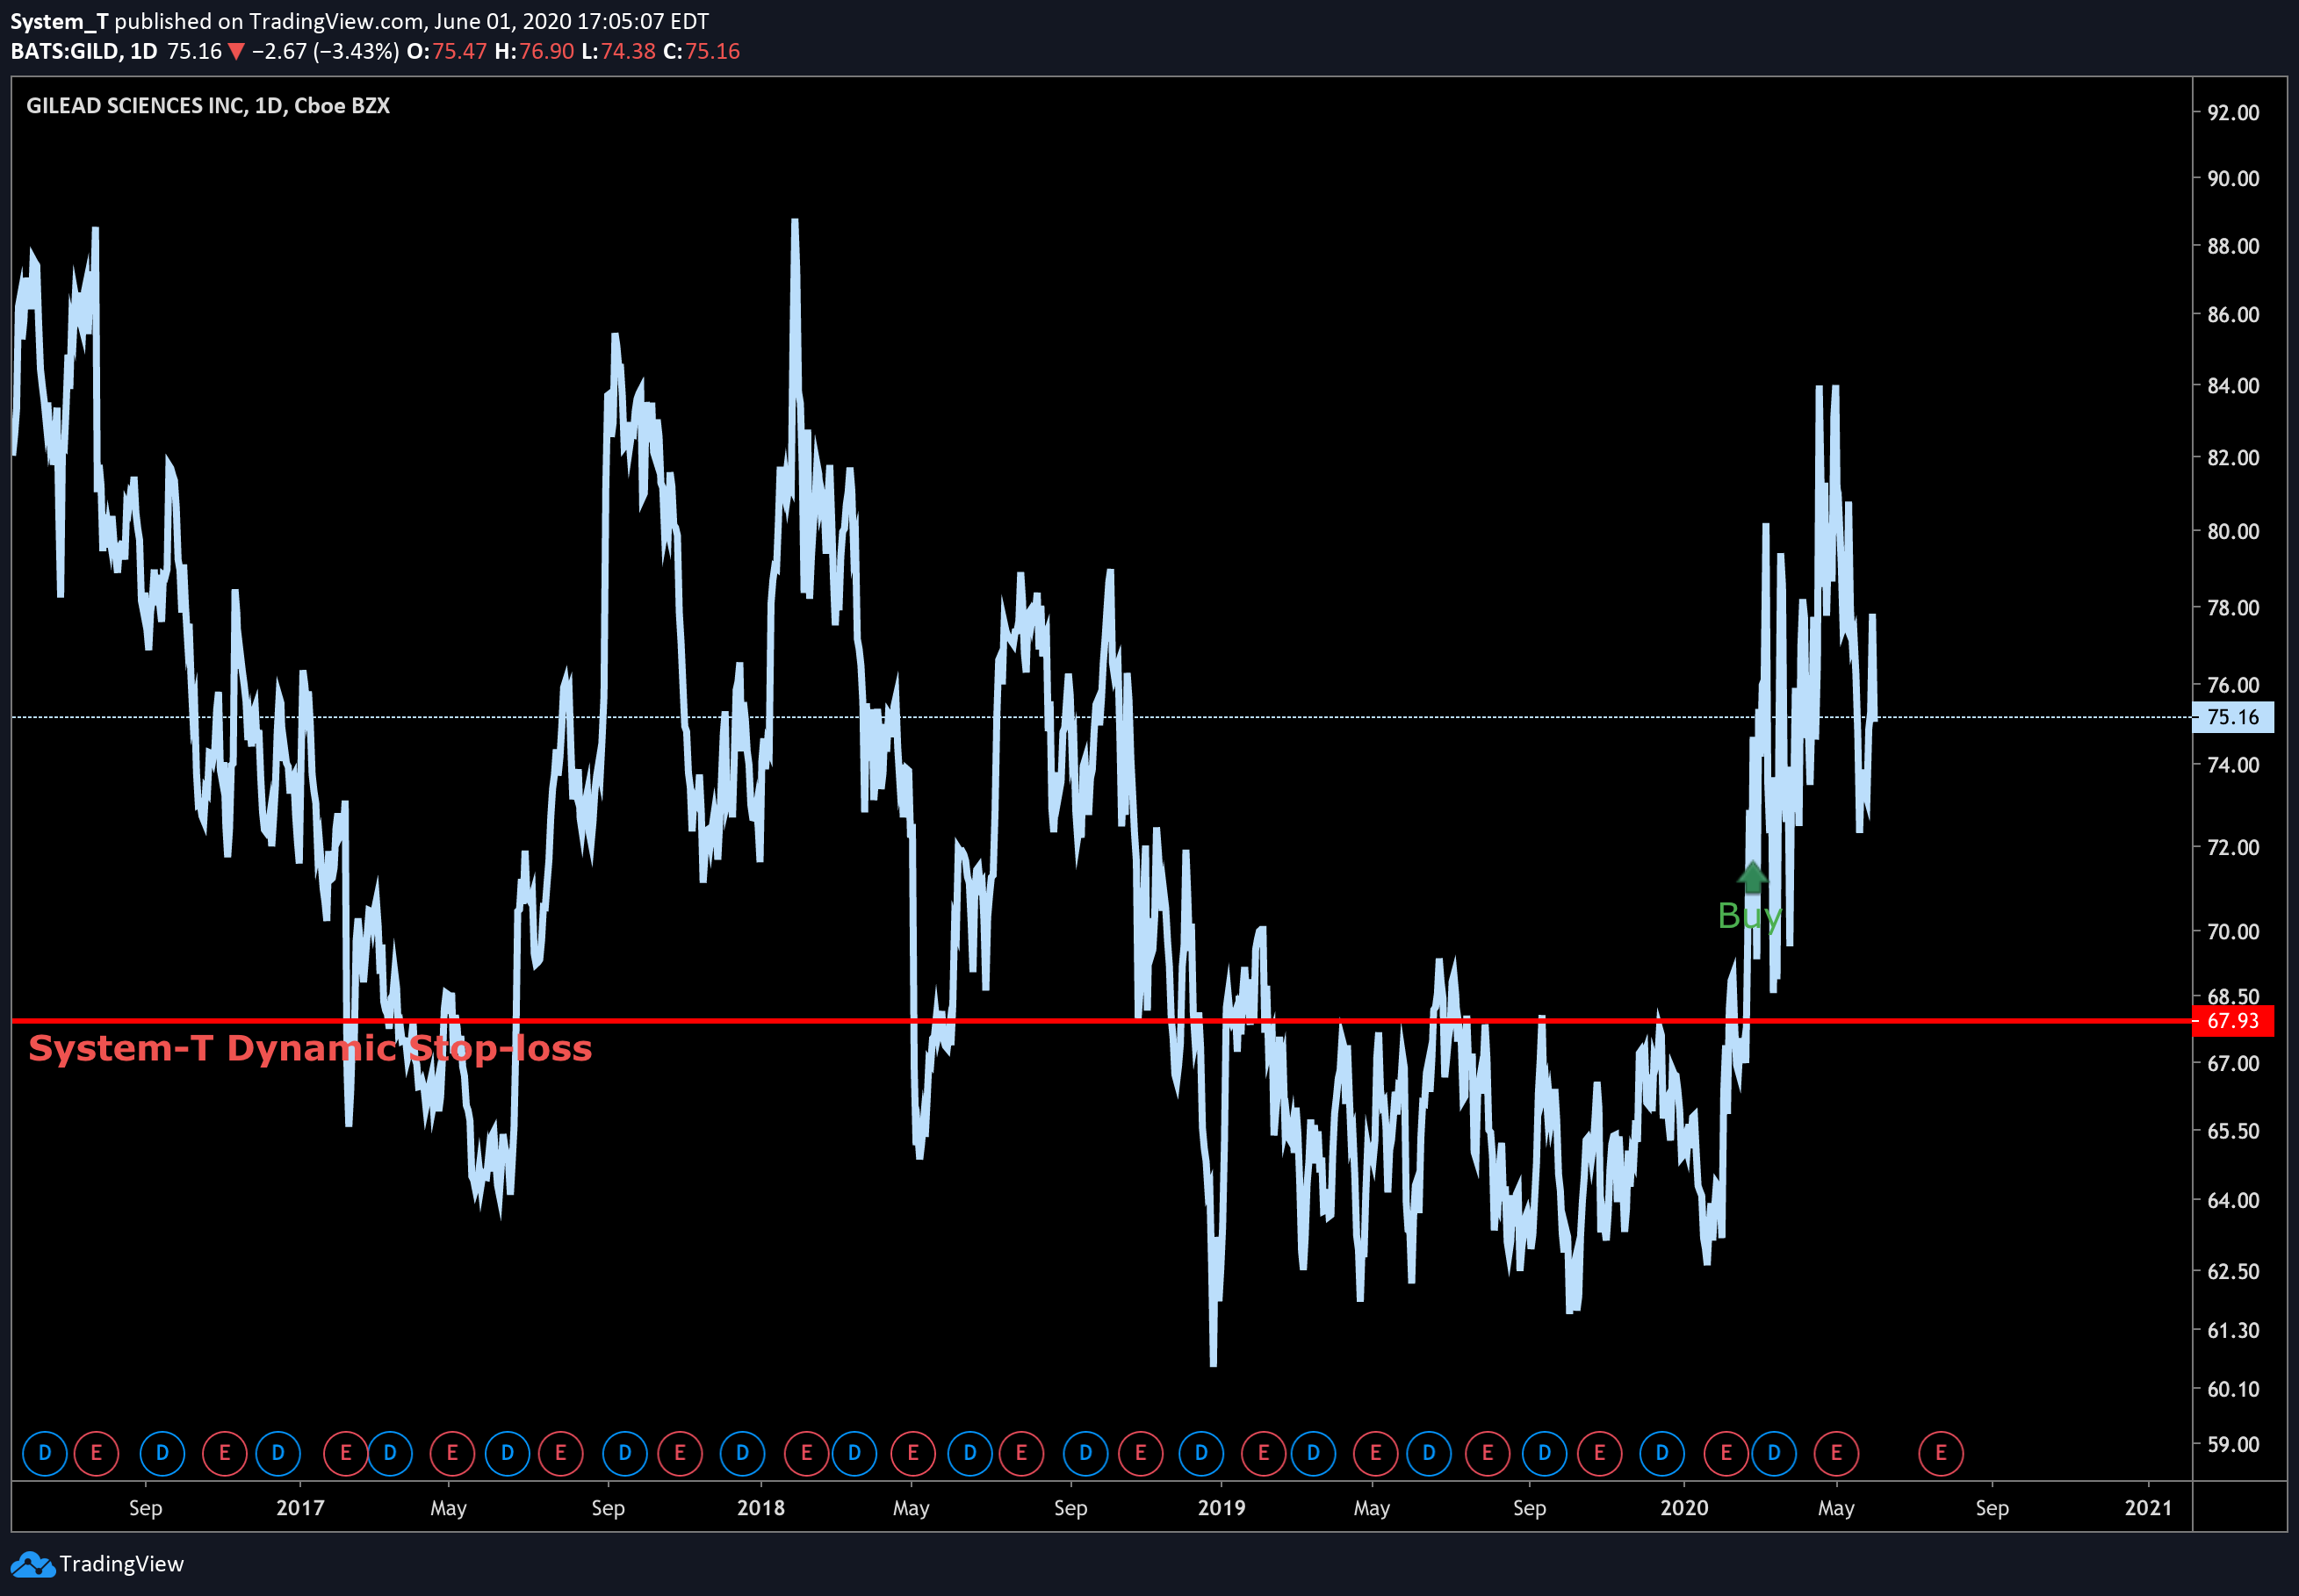2299x1596 pixels.
Task: Click the 80.00 price axis label
Action: (2233, 532)
